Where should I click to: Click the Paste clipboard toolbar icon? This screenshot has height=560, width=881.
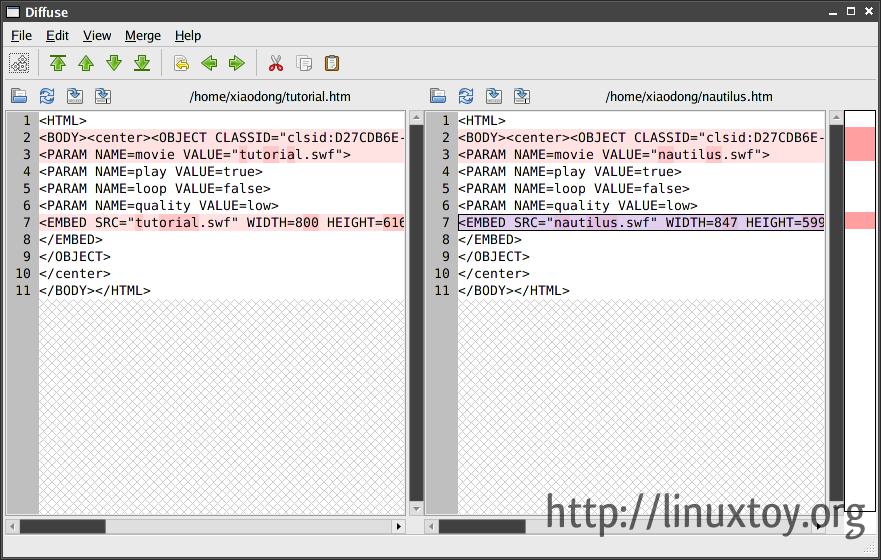click(x=331, y=63)
